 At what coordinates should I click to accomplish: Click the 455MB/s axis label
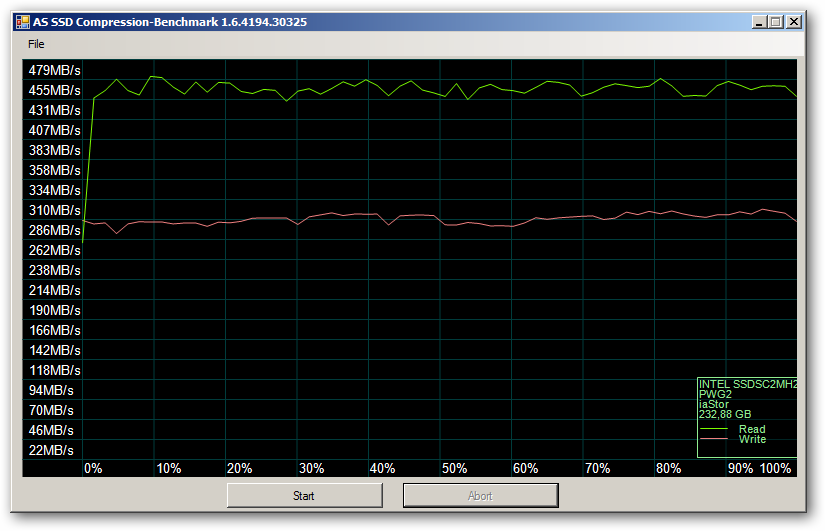click(x=55, y=91)
